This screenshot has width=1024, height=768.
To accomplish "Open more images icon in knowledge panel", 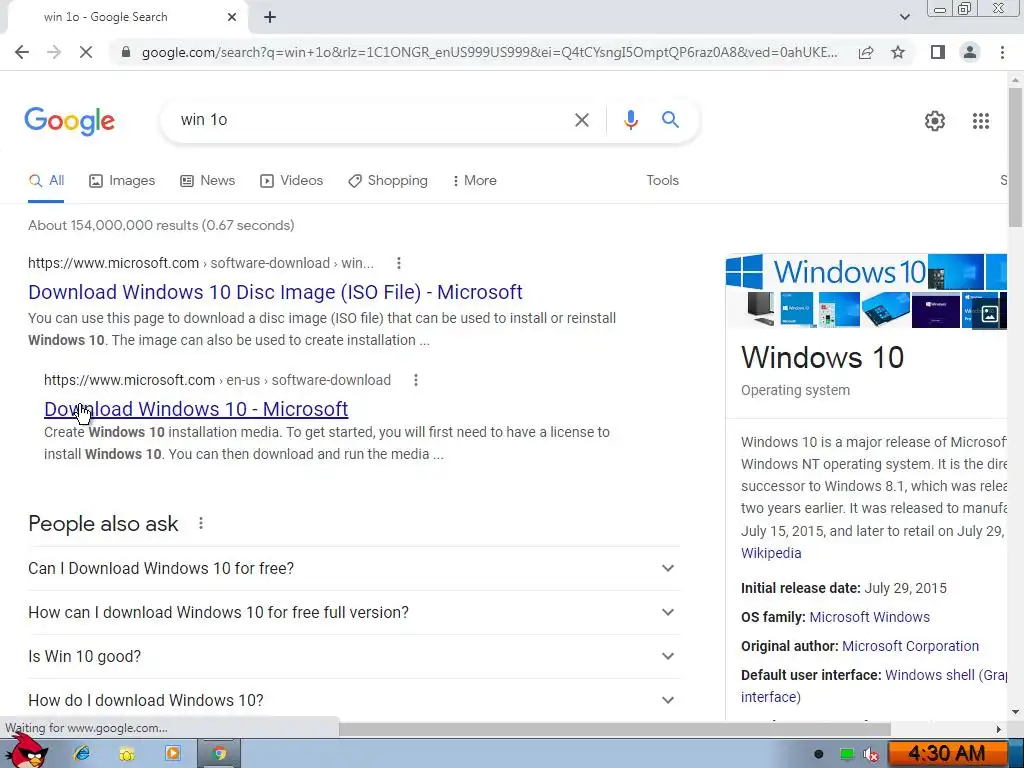I will coord(989,314).
